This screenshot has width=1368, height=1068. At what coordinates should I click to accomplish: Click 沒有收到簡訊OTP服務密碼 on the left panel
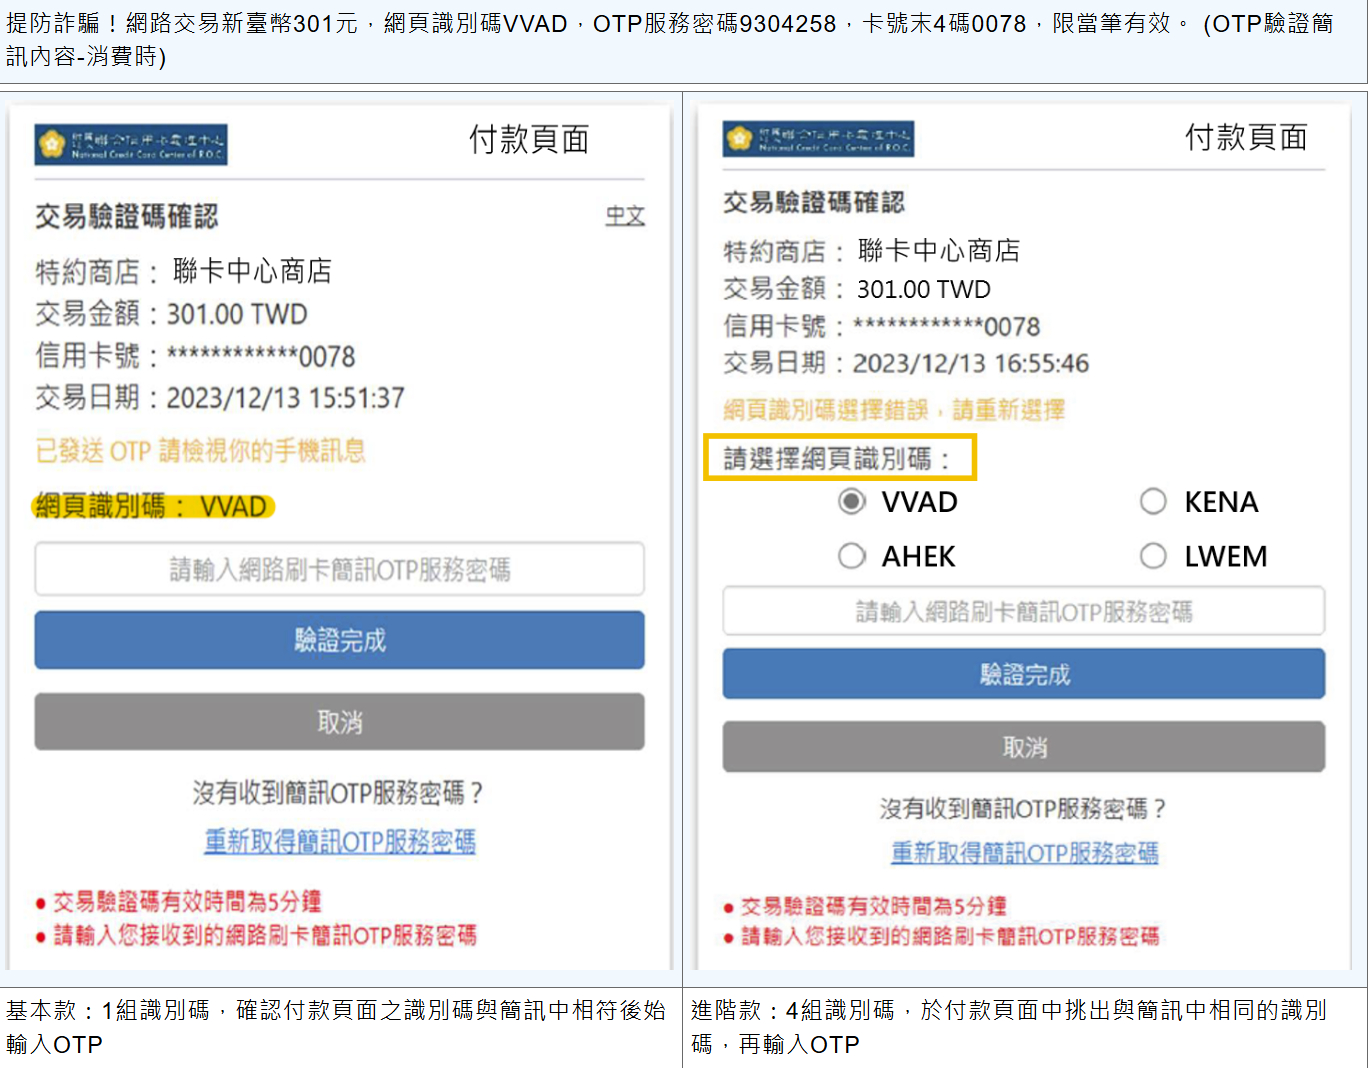tap(339, 791)
